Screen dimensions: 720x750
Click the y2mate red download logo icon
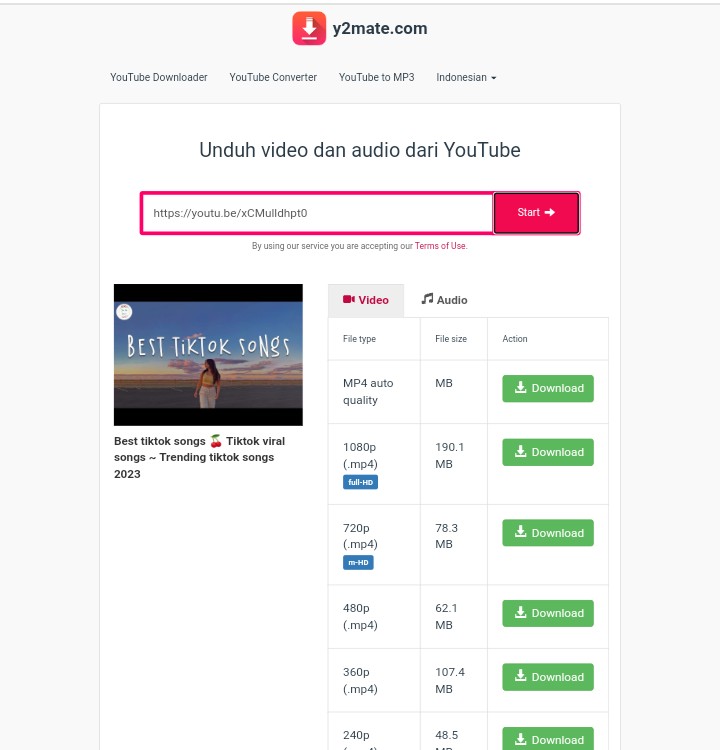point(309,28)
